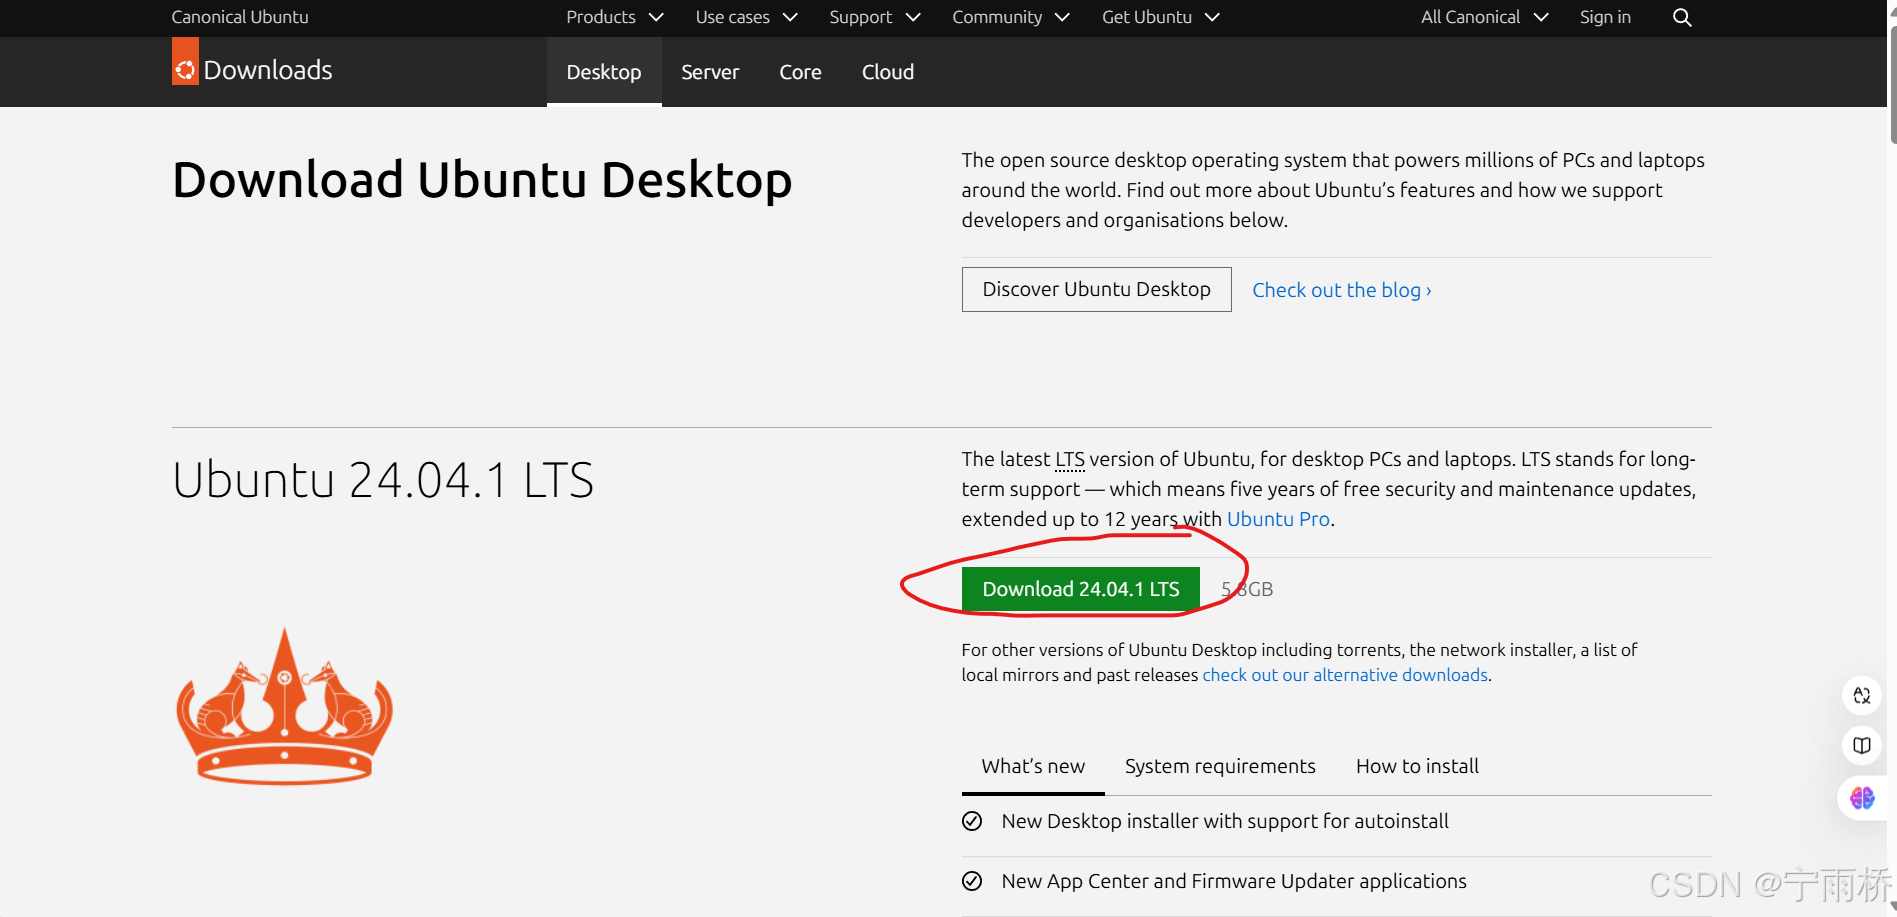
Task: Click the Downloads section title
Action: pos(268,70)
